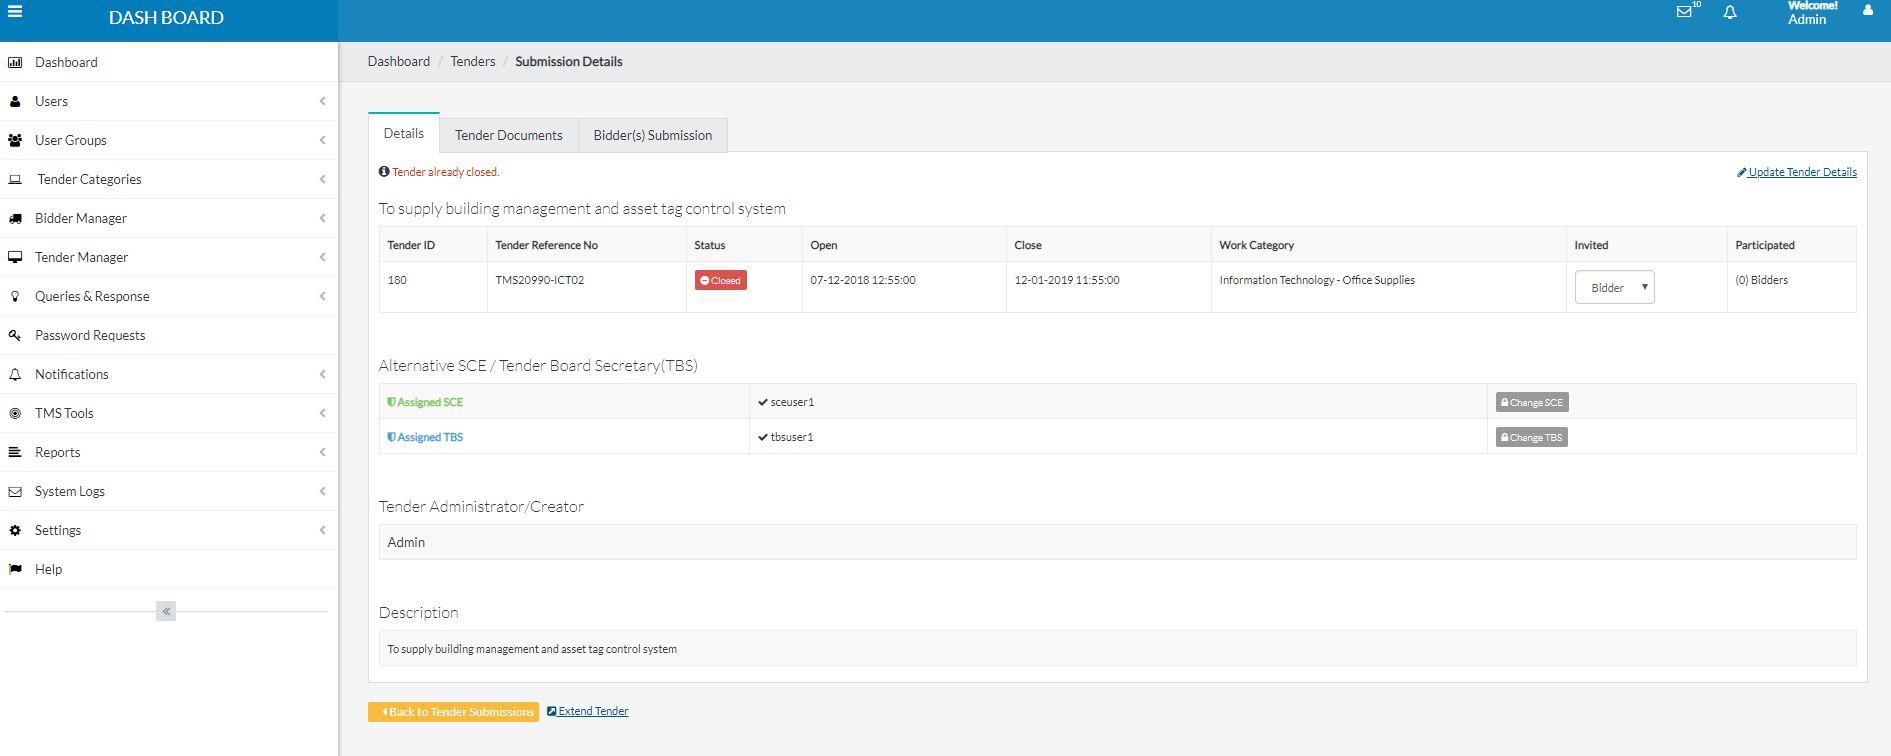1891x756 pixels.
Task: Switch to the Tender Documents tab
Action: point(509,135)
